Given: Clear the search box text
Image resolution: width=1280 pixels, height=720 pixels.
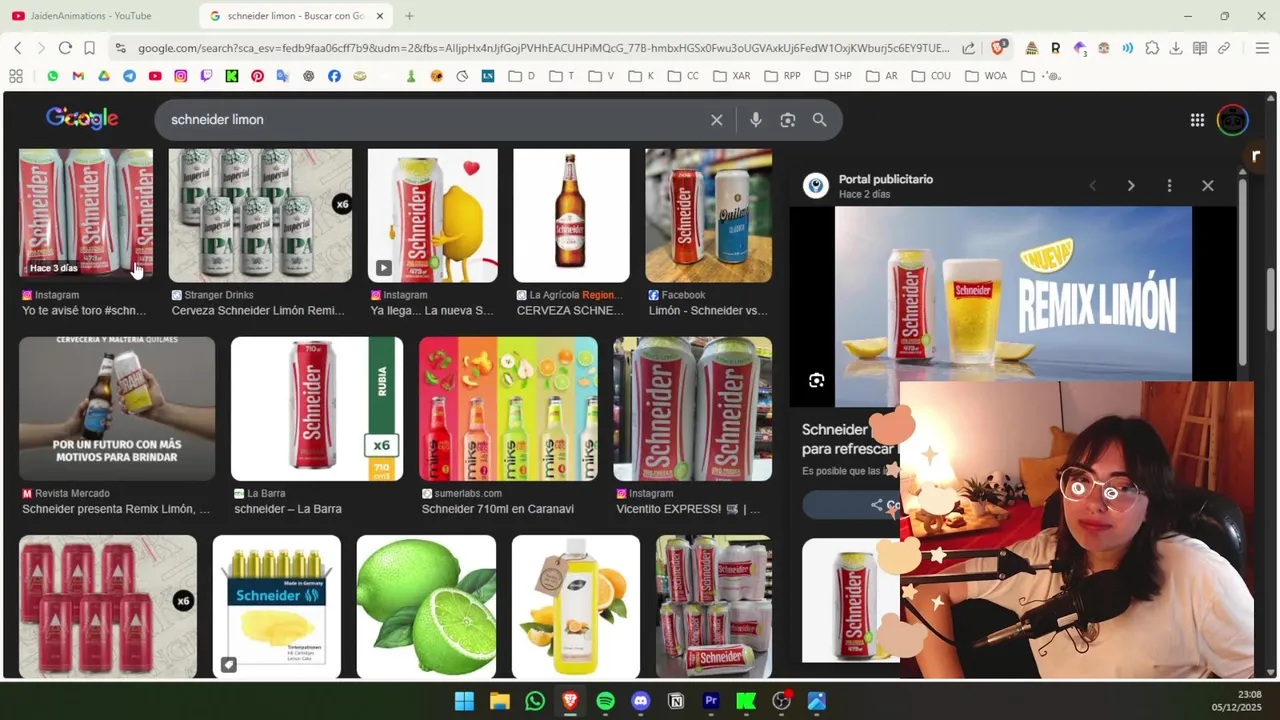Looking at the screenshot, I should tap(717, 120).
